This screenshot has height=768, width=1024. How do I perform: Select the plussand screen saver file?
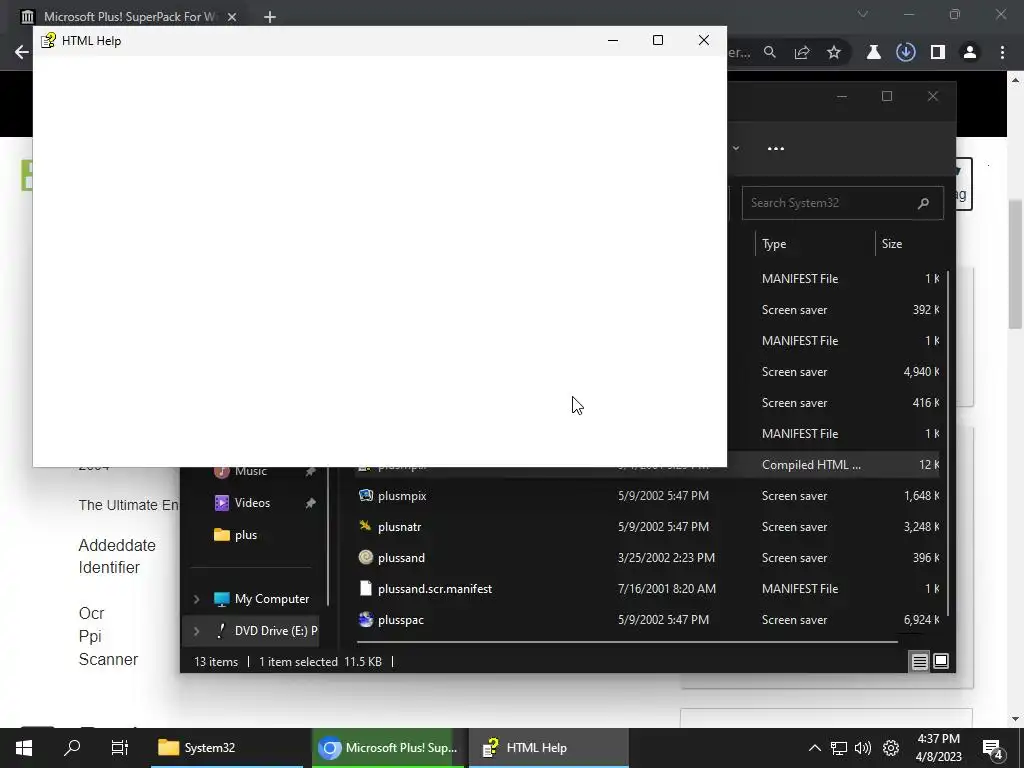tap(401, 558)
